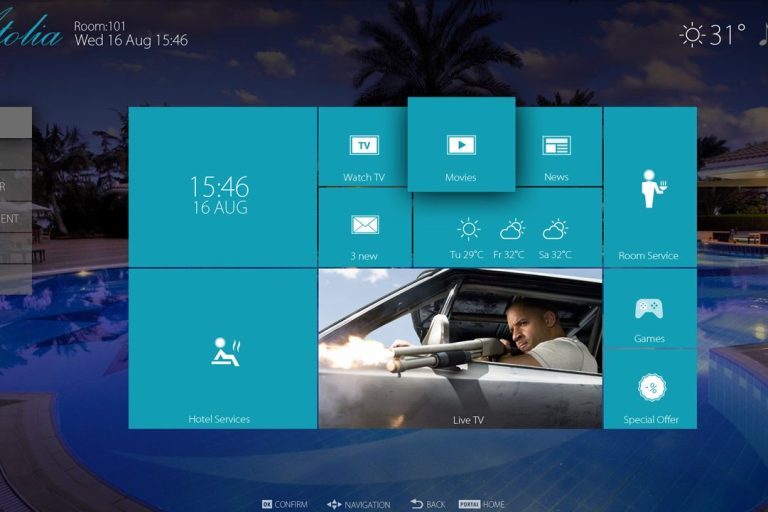This screenshot has height=512, width=768.
Task: Click the "Hotel Services" label
Action: tap(219, 419)
